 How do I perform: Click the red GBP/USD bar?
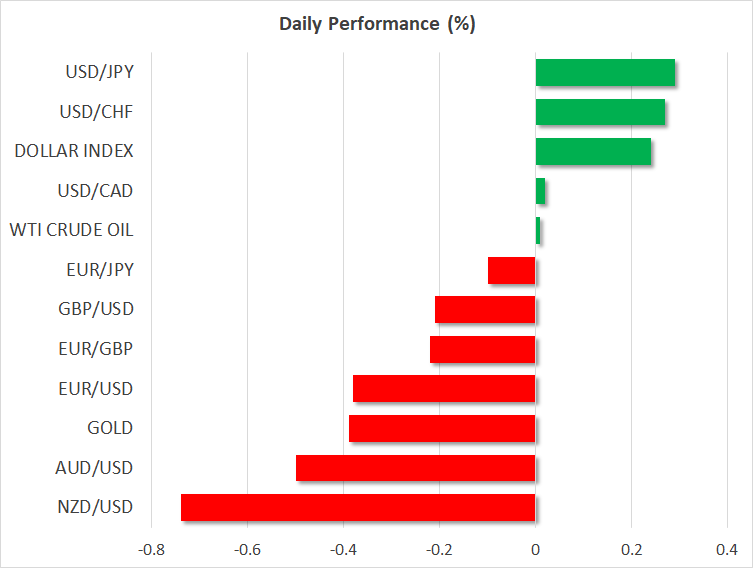486,310
